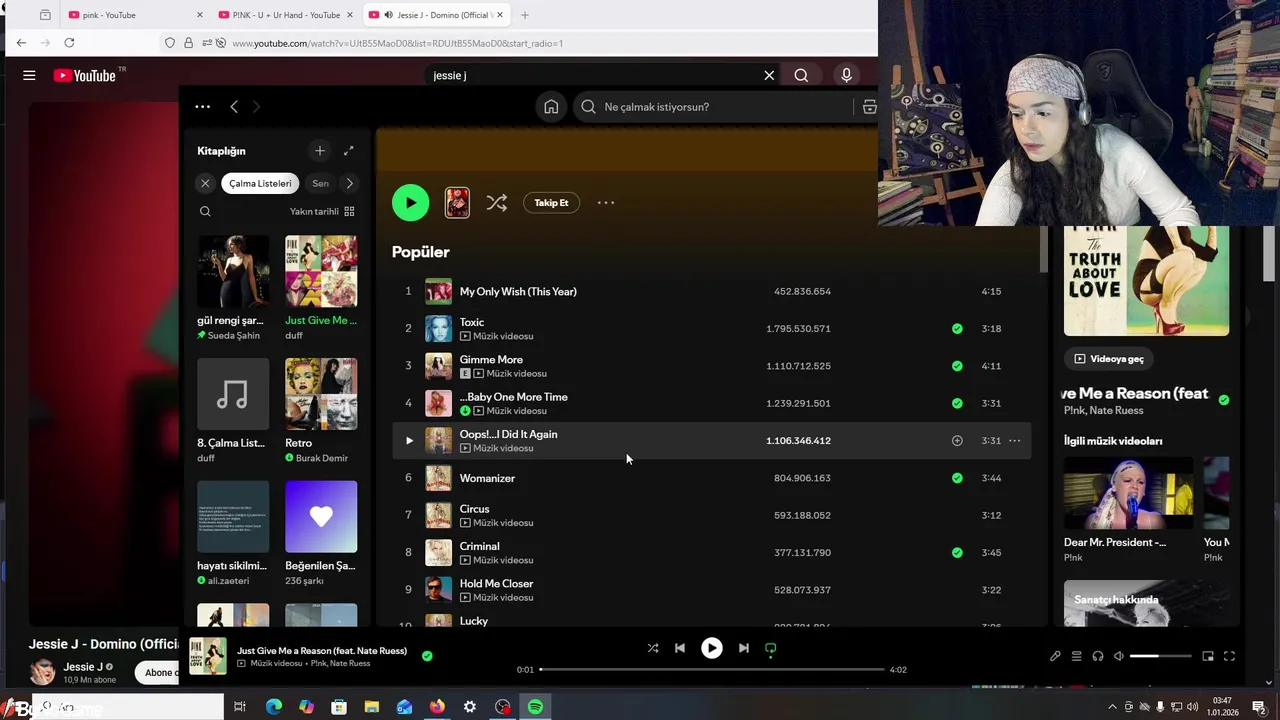Screen dimensions: 1280x720
Task: Clear YouTube search box text
Action: [x=769, y=75]
